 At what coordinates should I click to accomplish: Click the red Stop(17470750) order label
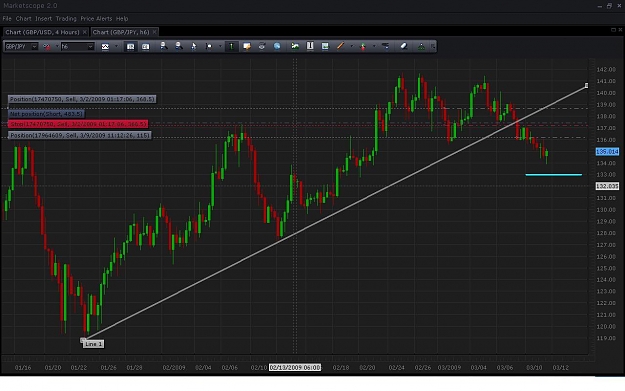point(78,124)
